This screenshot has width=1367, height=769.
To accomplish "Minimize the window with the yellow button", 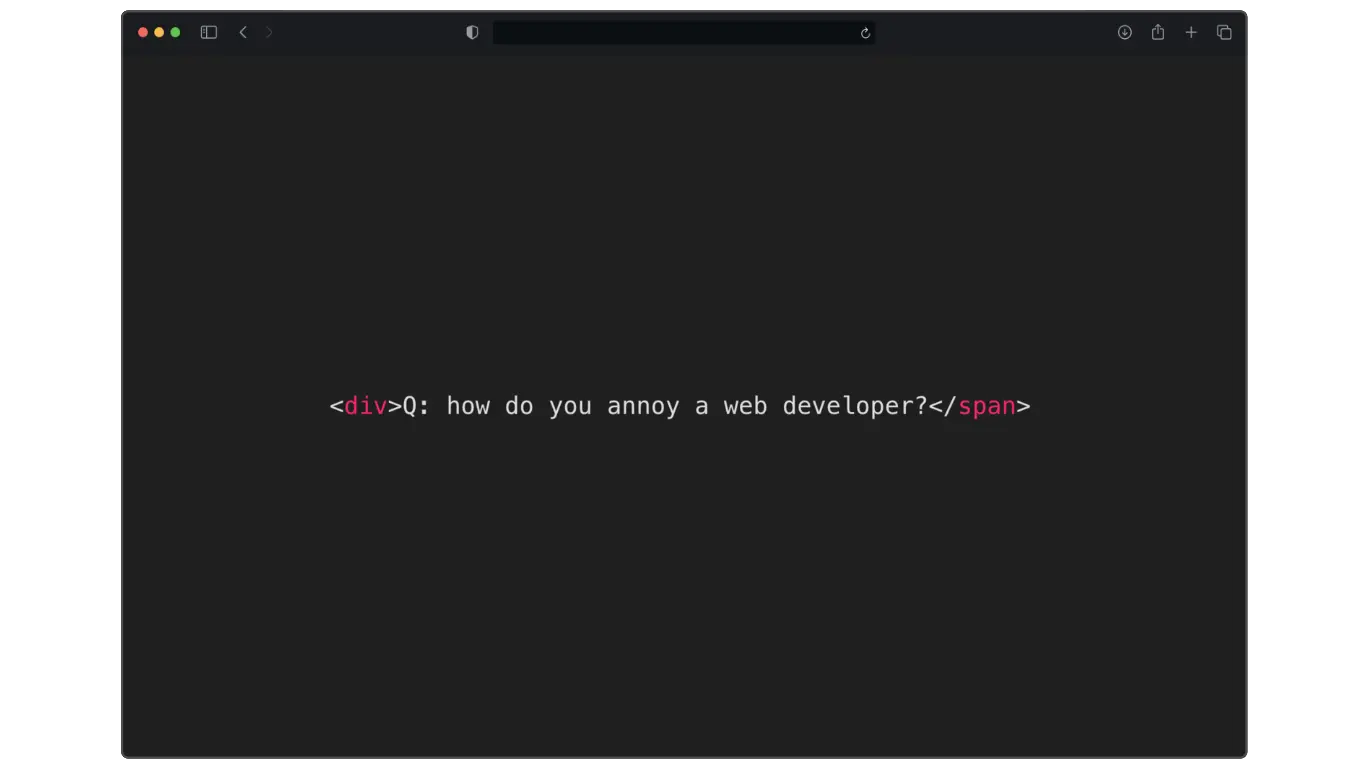I will [x=159, y=32].
